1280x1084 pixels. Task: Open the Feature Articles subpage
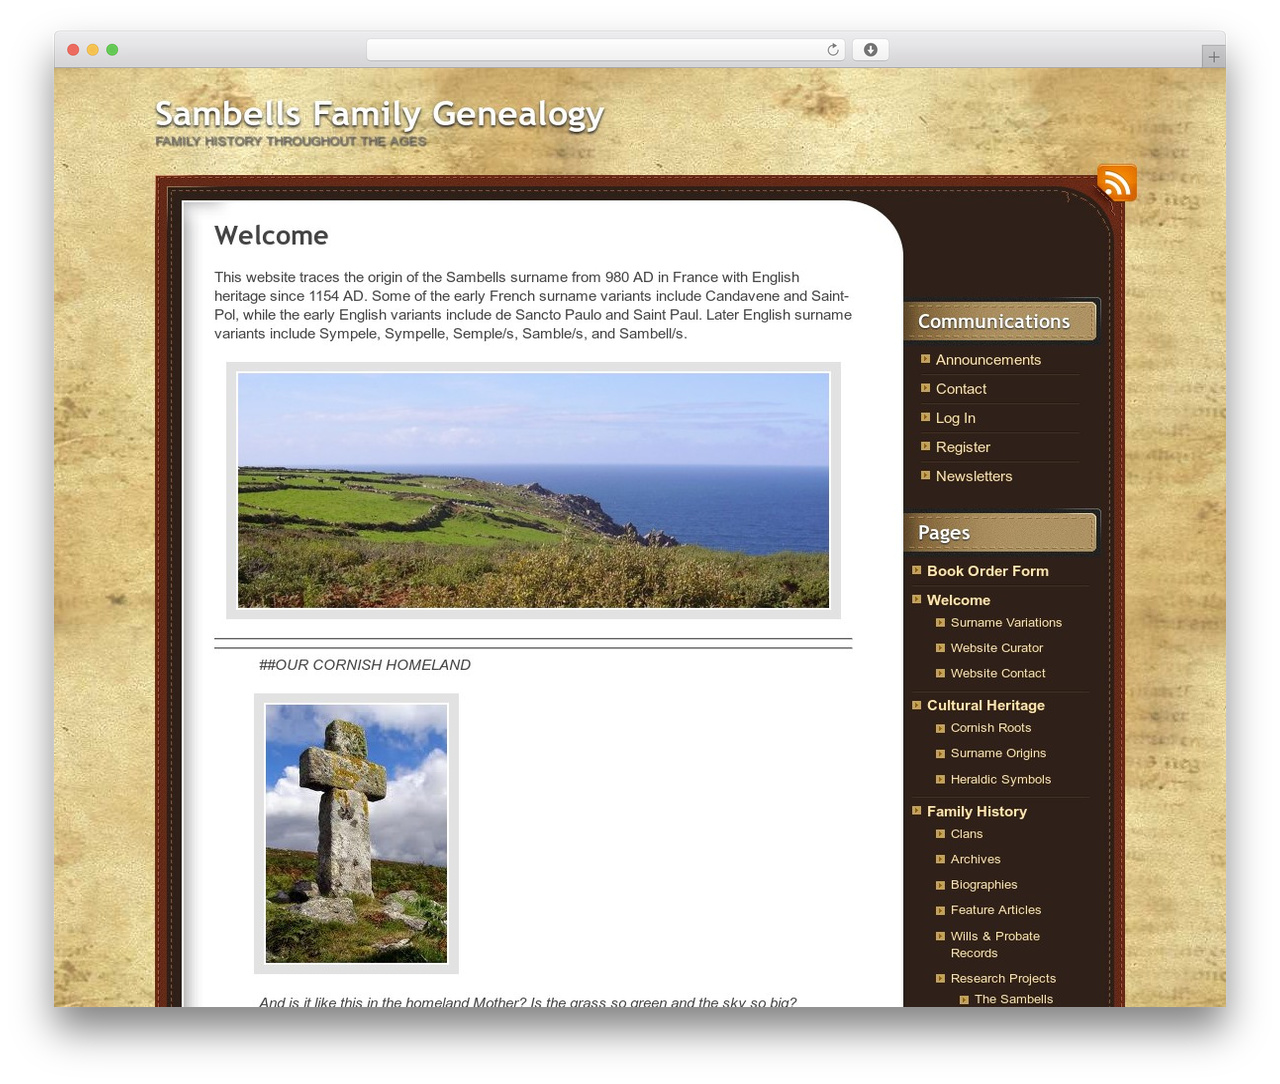pyautogui.click(x=996, y=910)
